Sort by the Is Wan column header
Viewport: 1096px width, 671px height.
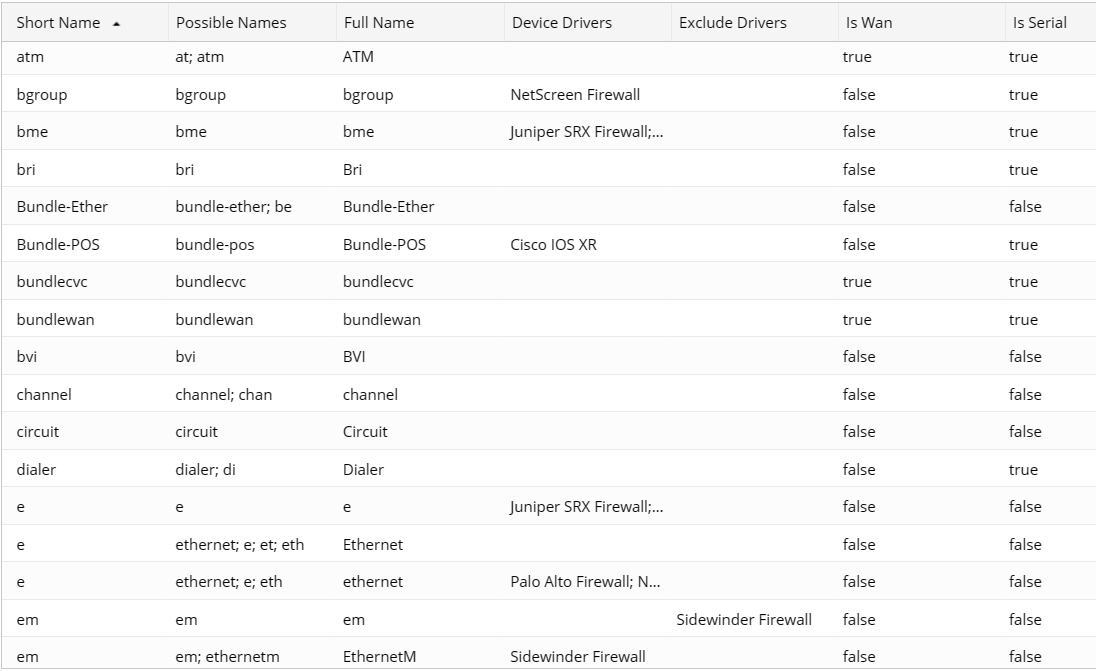(869, 23)
